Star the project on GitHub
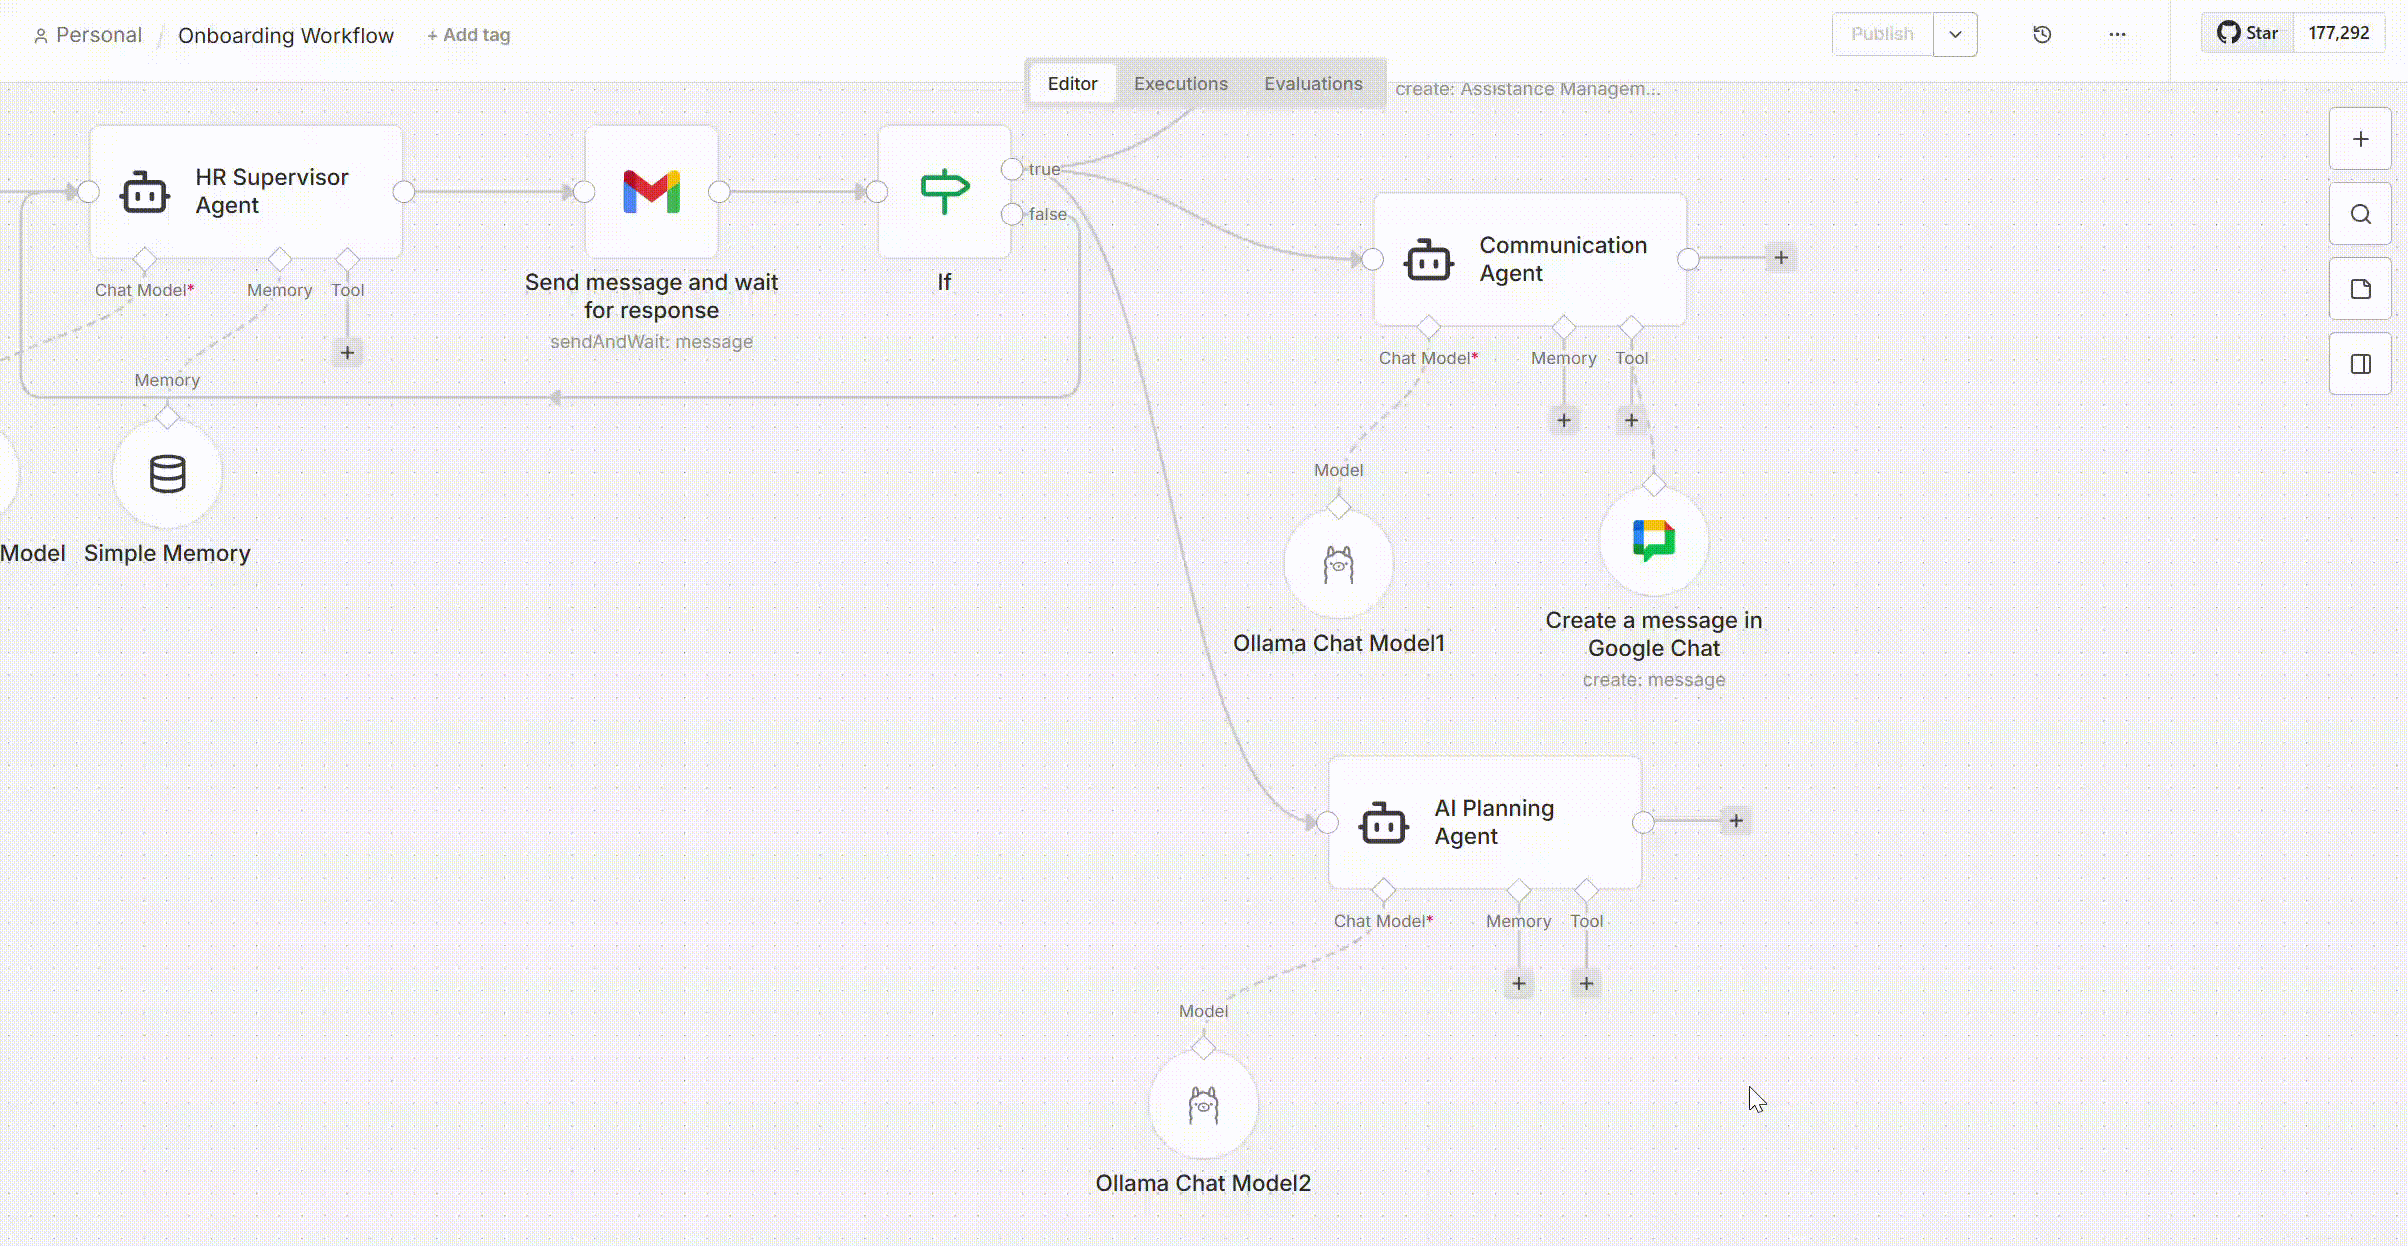 click(x=2248, y=33)
